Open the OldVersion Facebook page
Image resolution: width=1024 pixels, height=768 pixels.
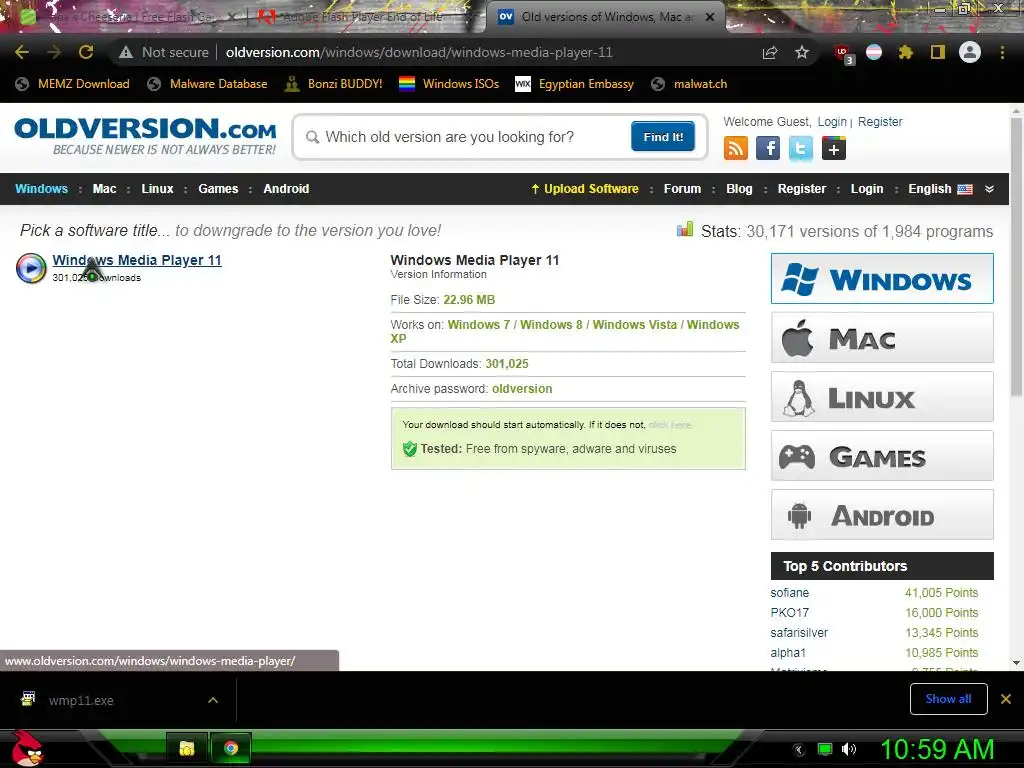pos(768,148)
